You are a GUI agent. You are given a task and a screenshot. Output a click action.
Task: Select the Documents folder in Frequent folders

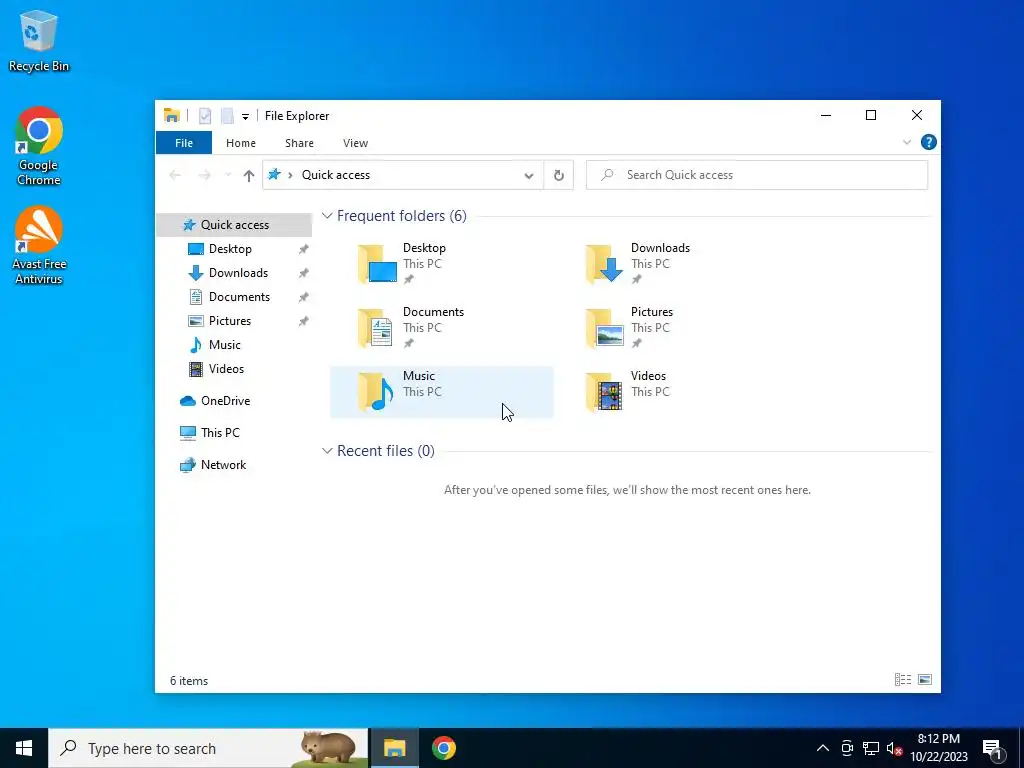click(441, 328)
